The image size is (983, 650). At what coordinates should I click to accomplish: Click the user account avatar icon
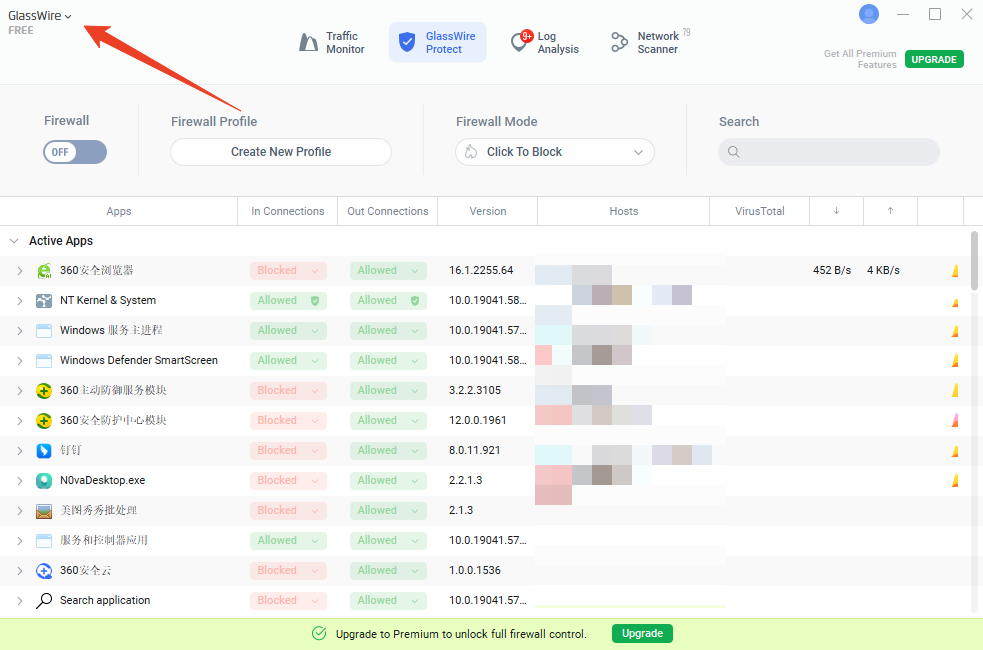pyautogui.click(x=869, y=14)
